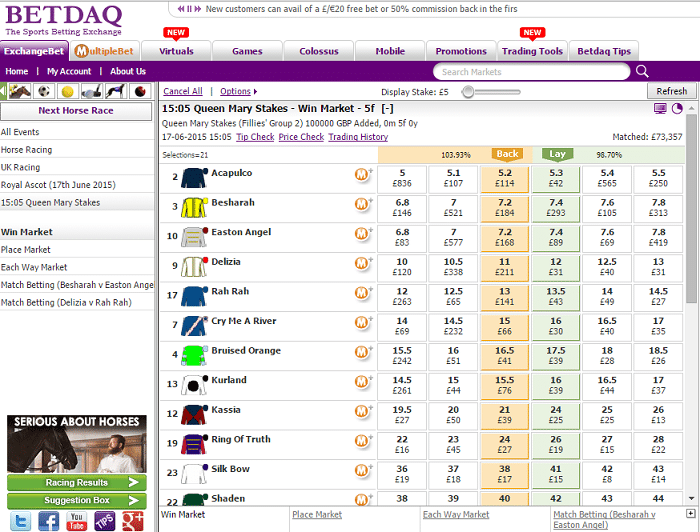Go to My Account
The image size is (700, 532).
[69, 71]
